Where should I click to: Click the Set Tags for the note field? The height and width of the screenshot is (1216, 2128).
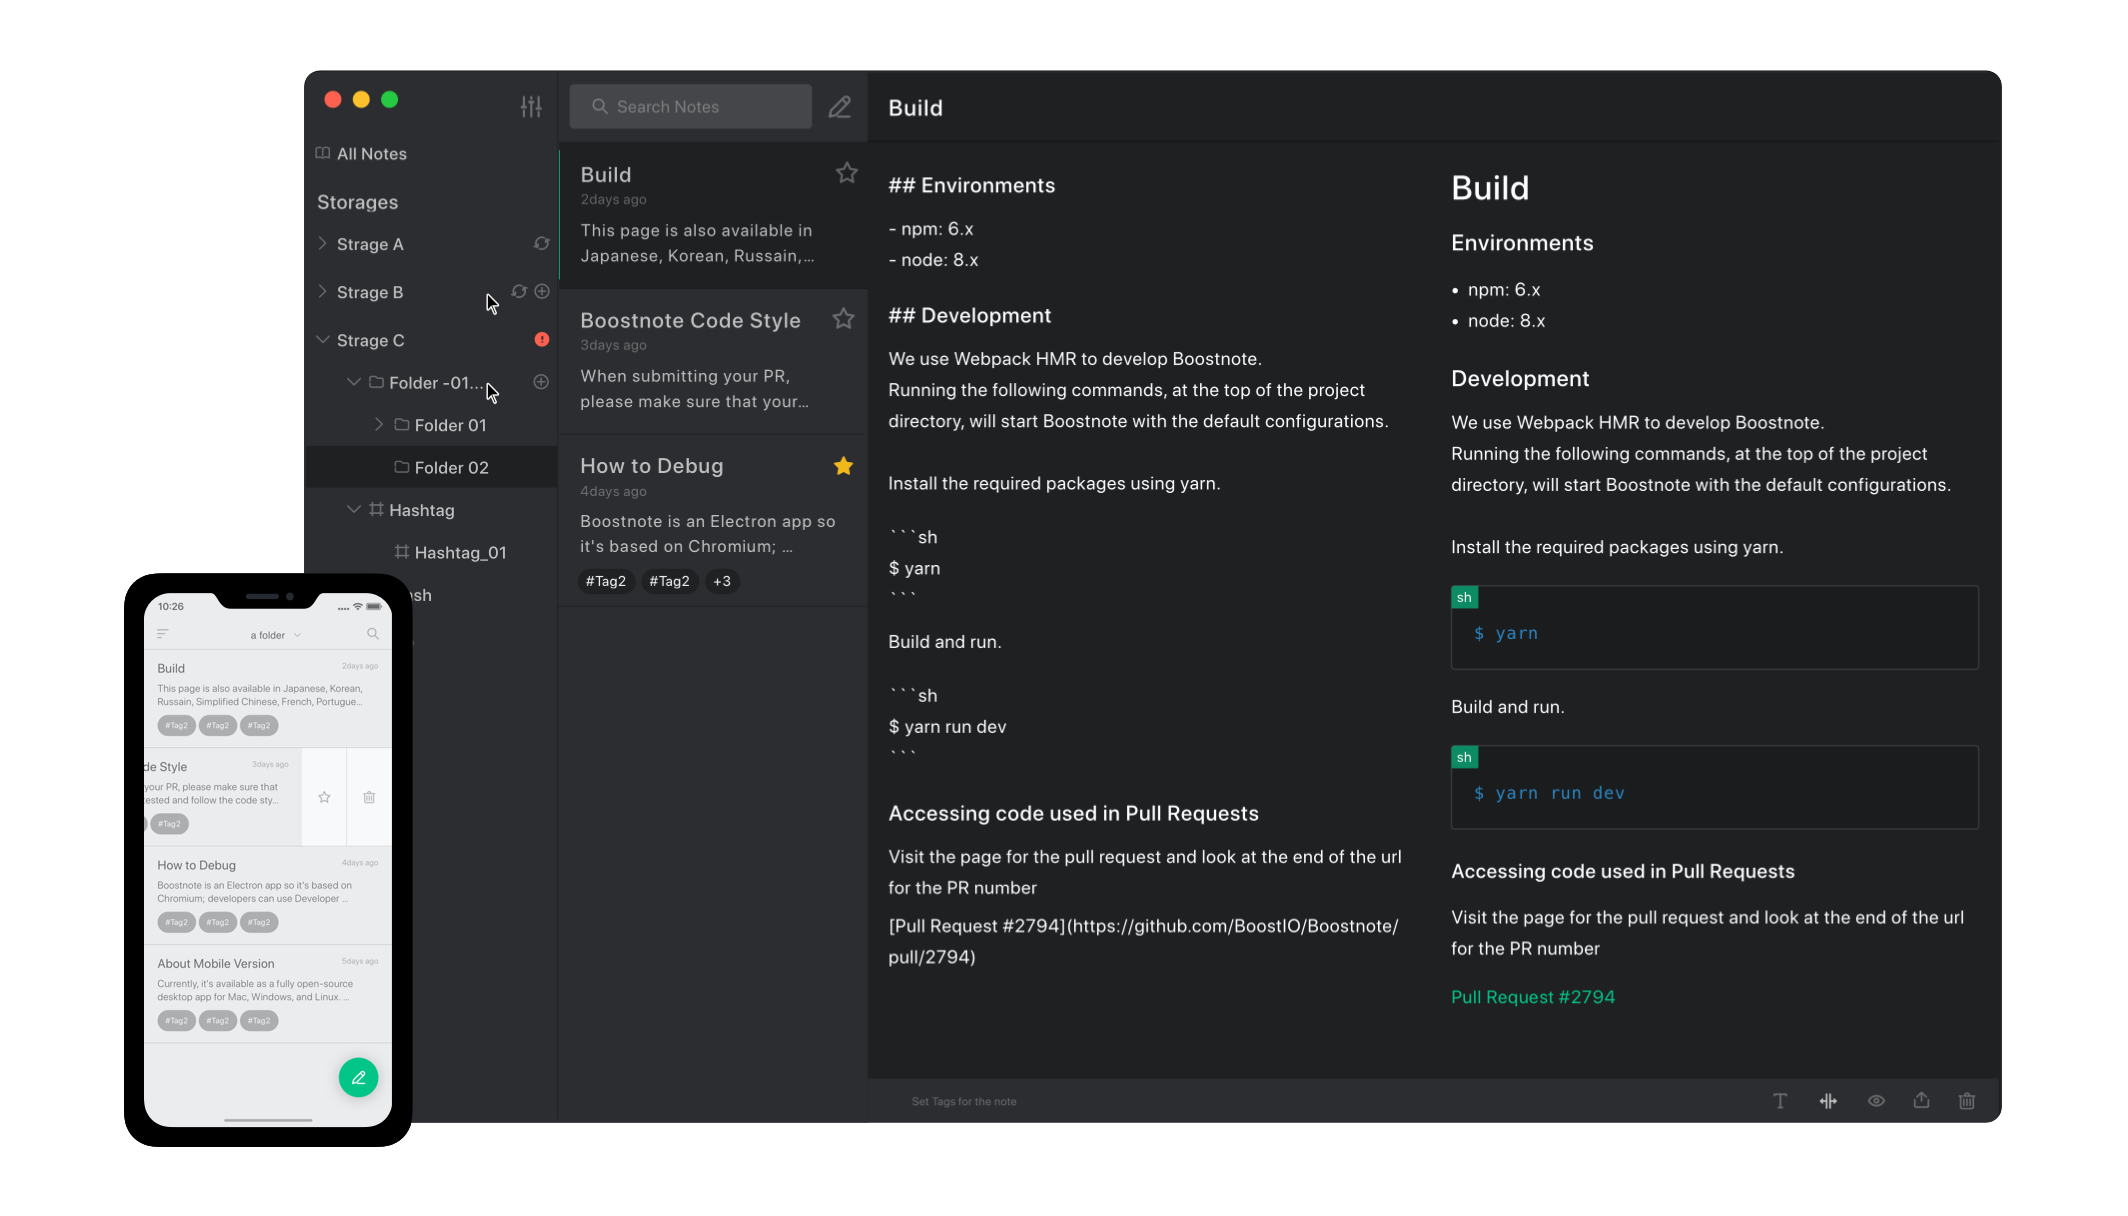tap(965, 1101)
